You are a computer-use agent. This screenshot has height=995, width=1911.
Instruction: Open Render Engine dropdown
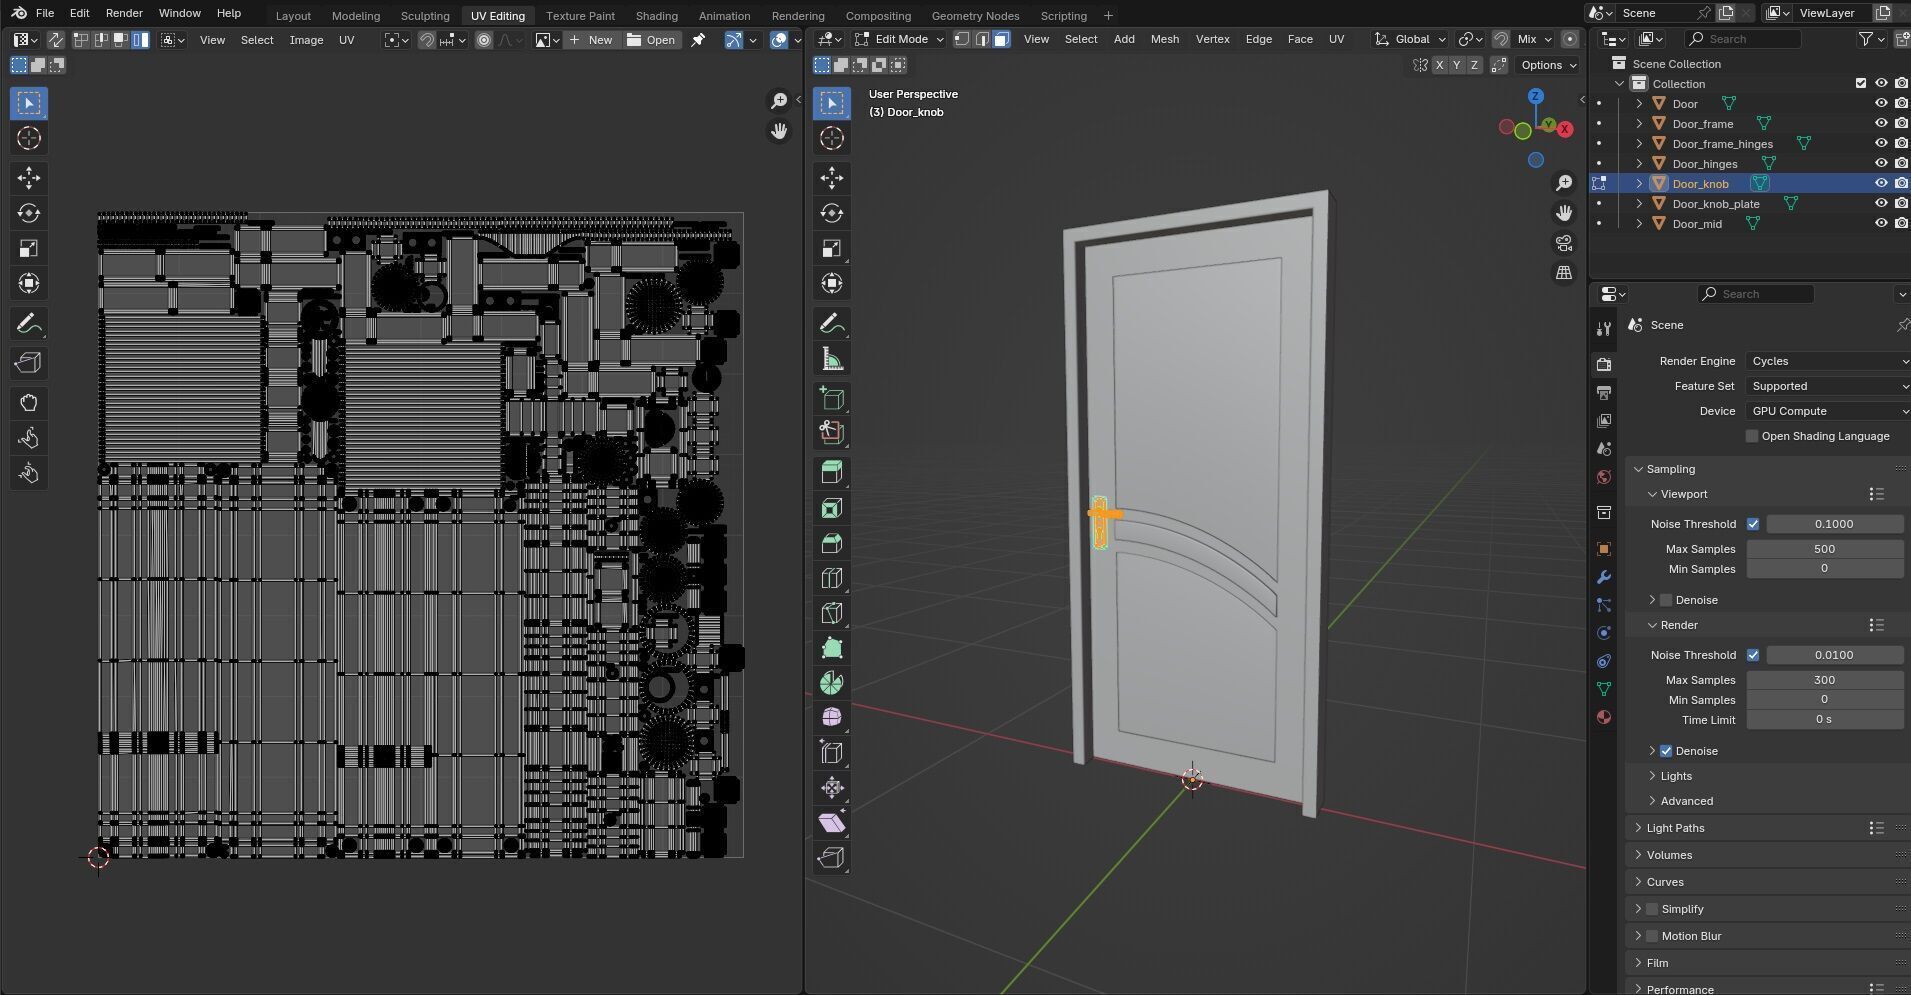(1828, 361)
